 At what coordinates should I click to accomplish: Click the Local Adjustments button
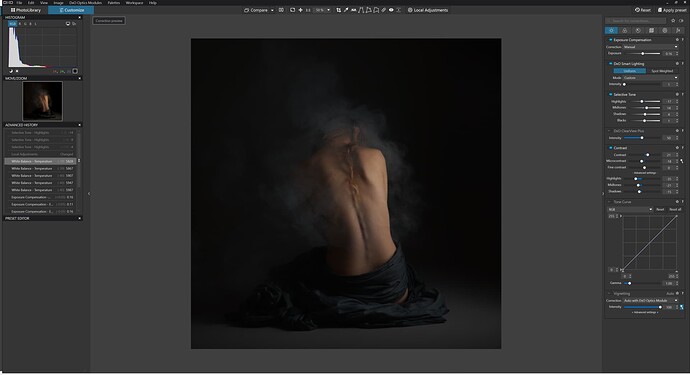(x=428, y=10)
